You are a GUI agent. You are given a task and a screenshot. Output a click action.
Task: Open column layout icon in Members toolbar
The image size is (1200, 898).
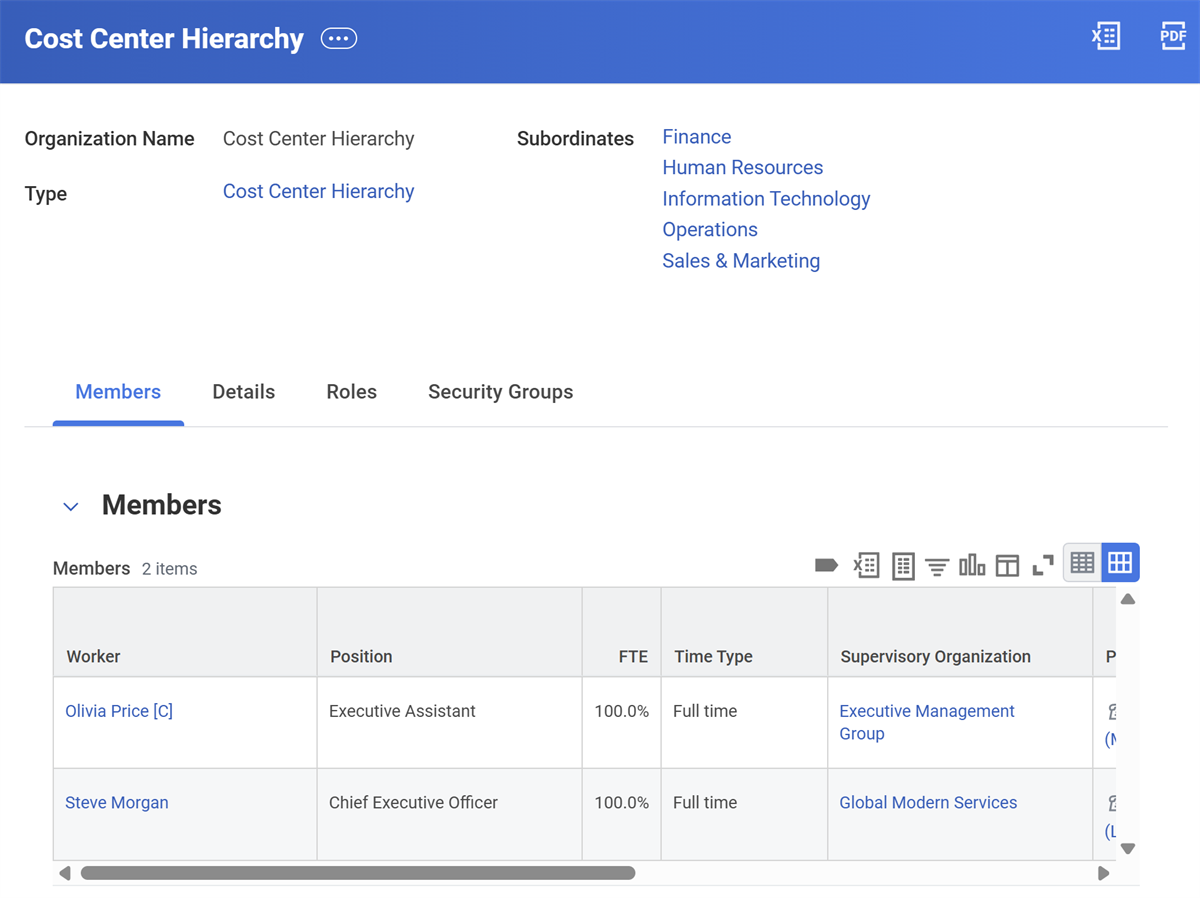pyautogui.click(x=1007, y=566)
